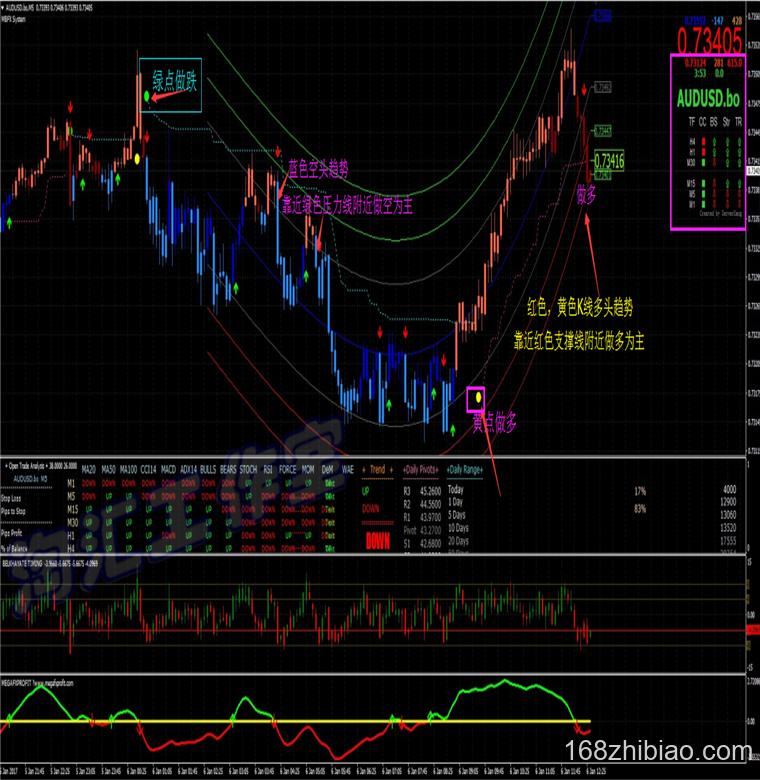This screenshot has width=760, height=780.
Task: Click the 5 Days range row
Action: pos(457,515)
